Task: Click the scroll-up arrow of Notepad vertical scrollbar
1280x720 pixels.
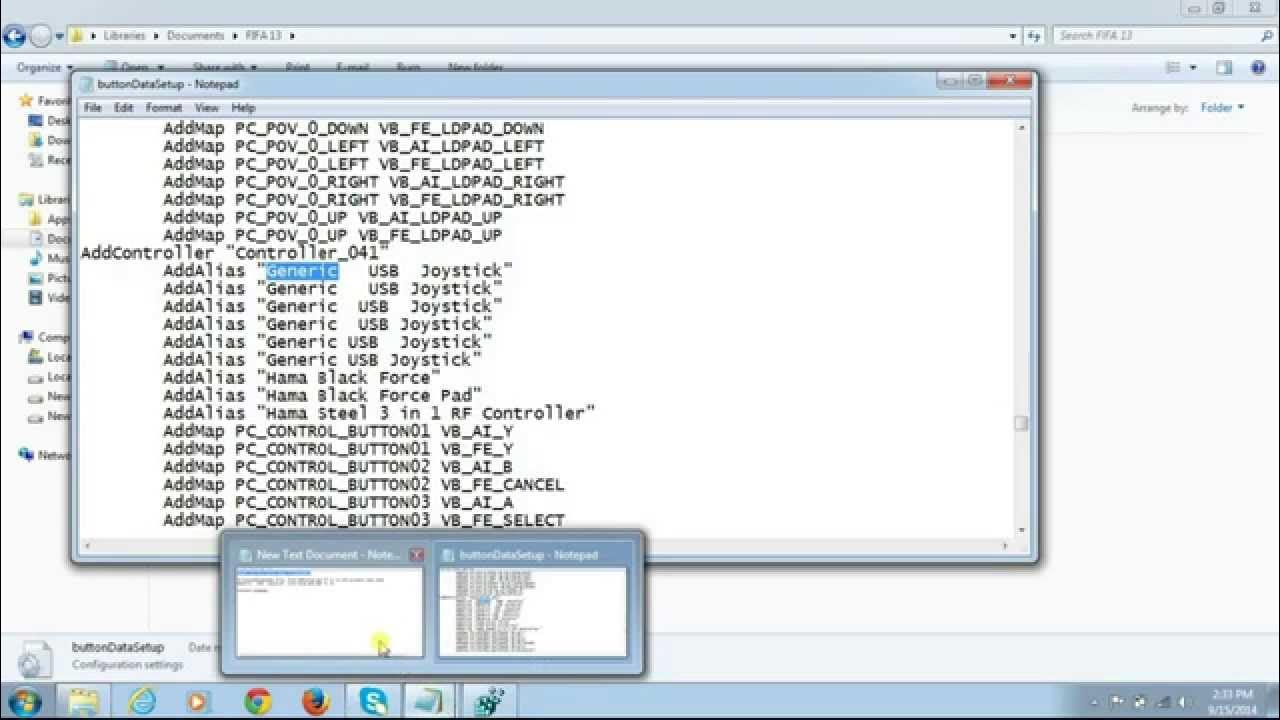Action: click(1021, 129)
